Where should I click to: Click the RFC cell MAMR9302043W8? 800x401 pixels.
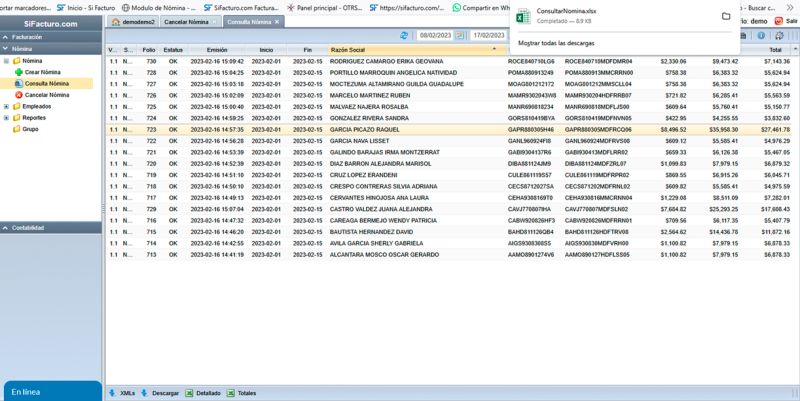coord(532,95)
